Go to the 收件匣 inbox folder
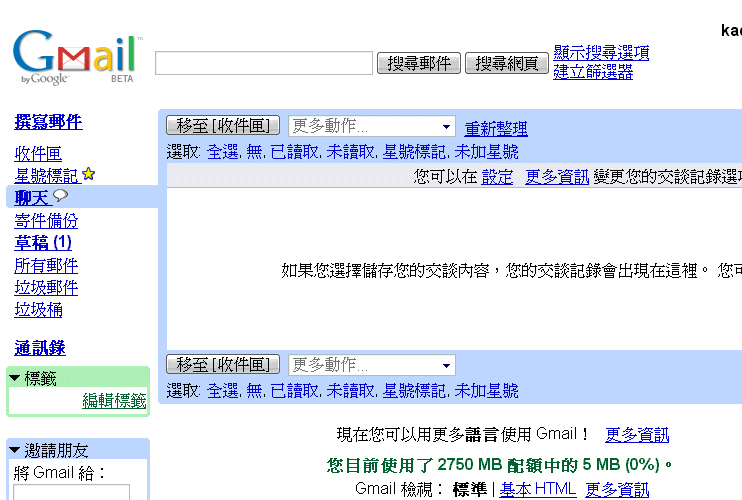This screenshot has width=742, height=500. point(38,153)
